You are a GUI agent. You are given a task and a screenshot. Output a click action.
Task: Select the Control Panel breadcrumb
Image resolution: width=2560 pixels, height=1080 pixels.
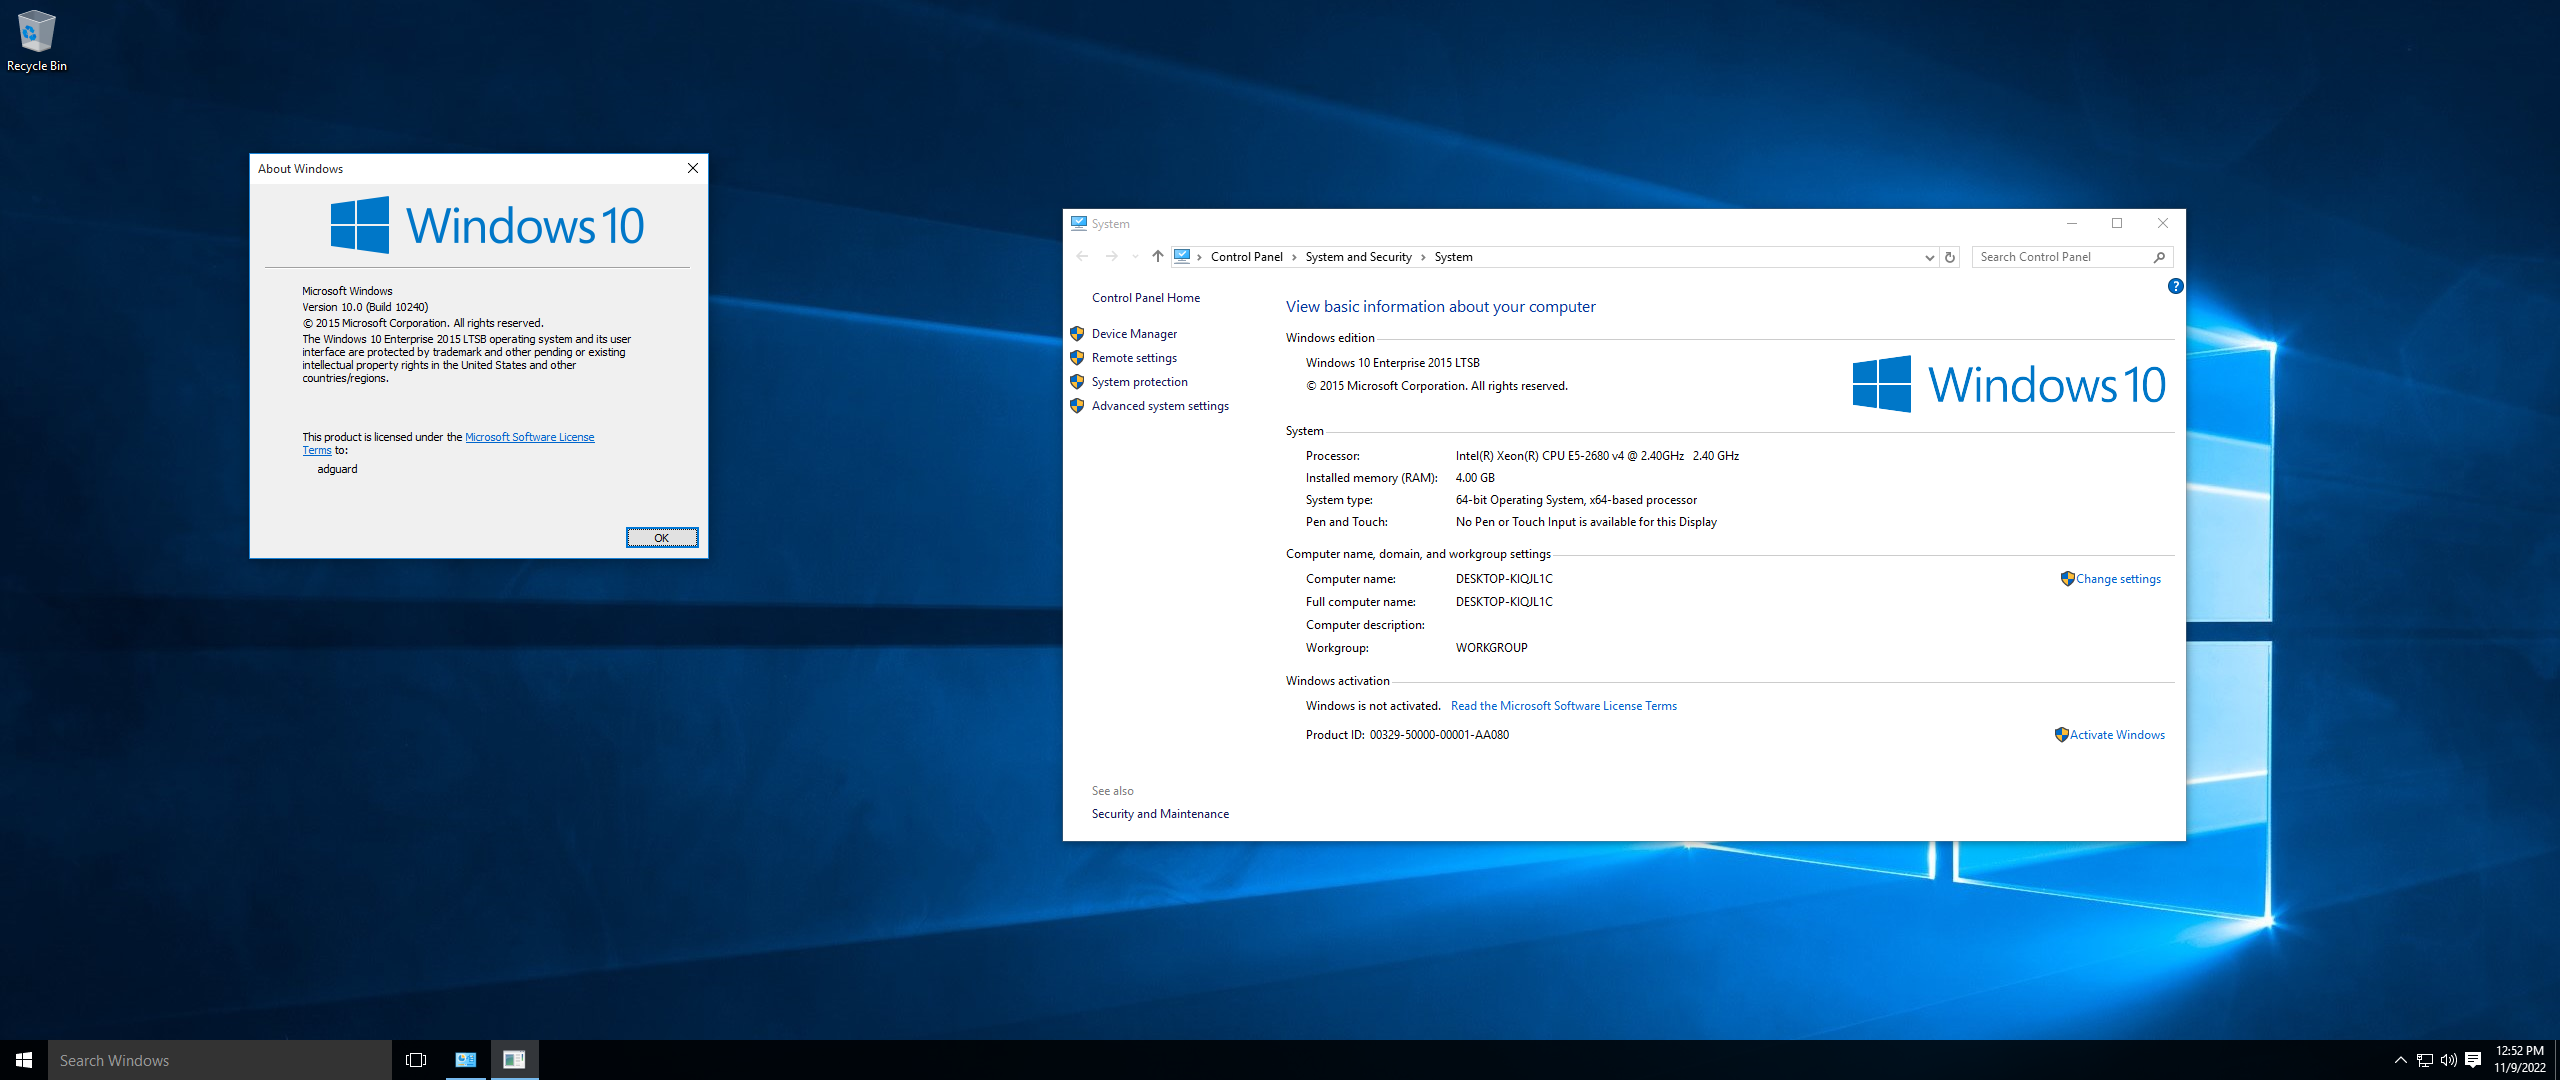(x=1246, y=257)
